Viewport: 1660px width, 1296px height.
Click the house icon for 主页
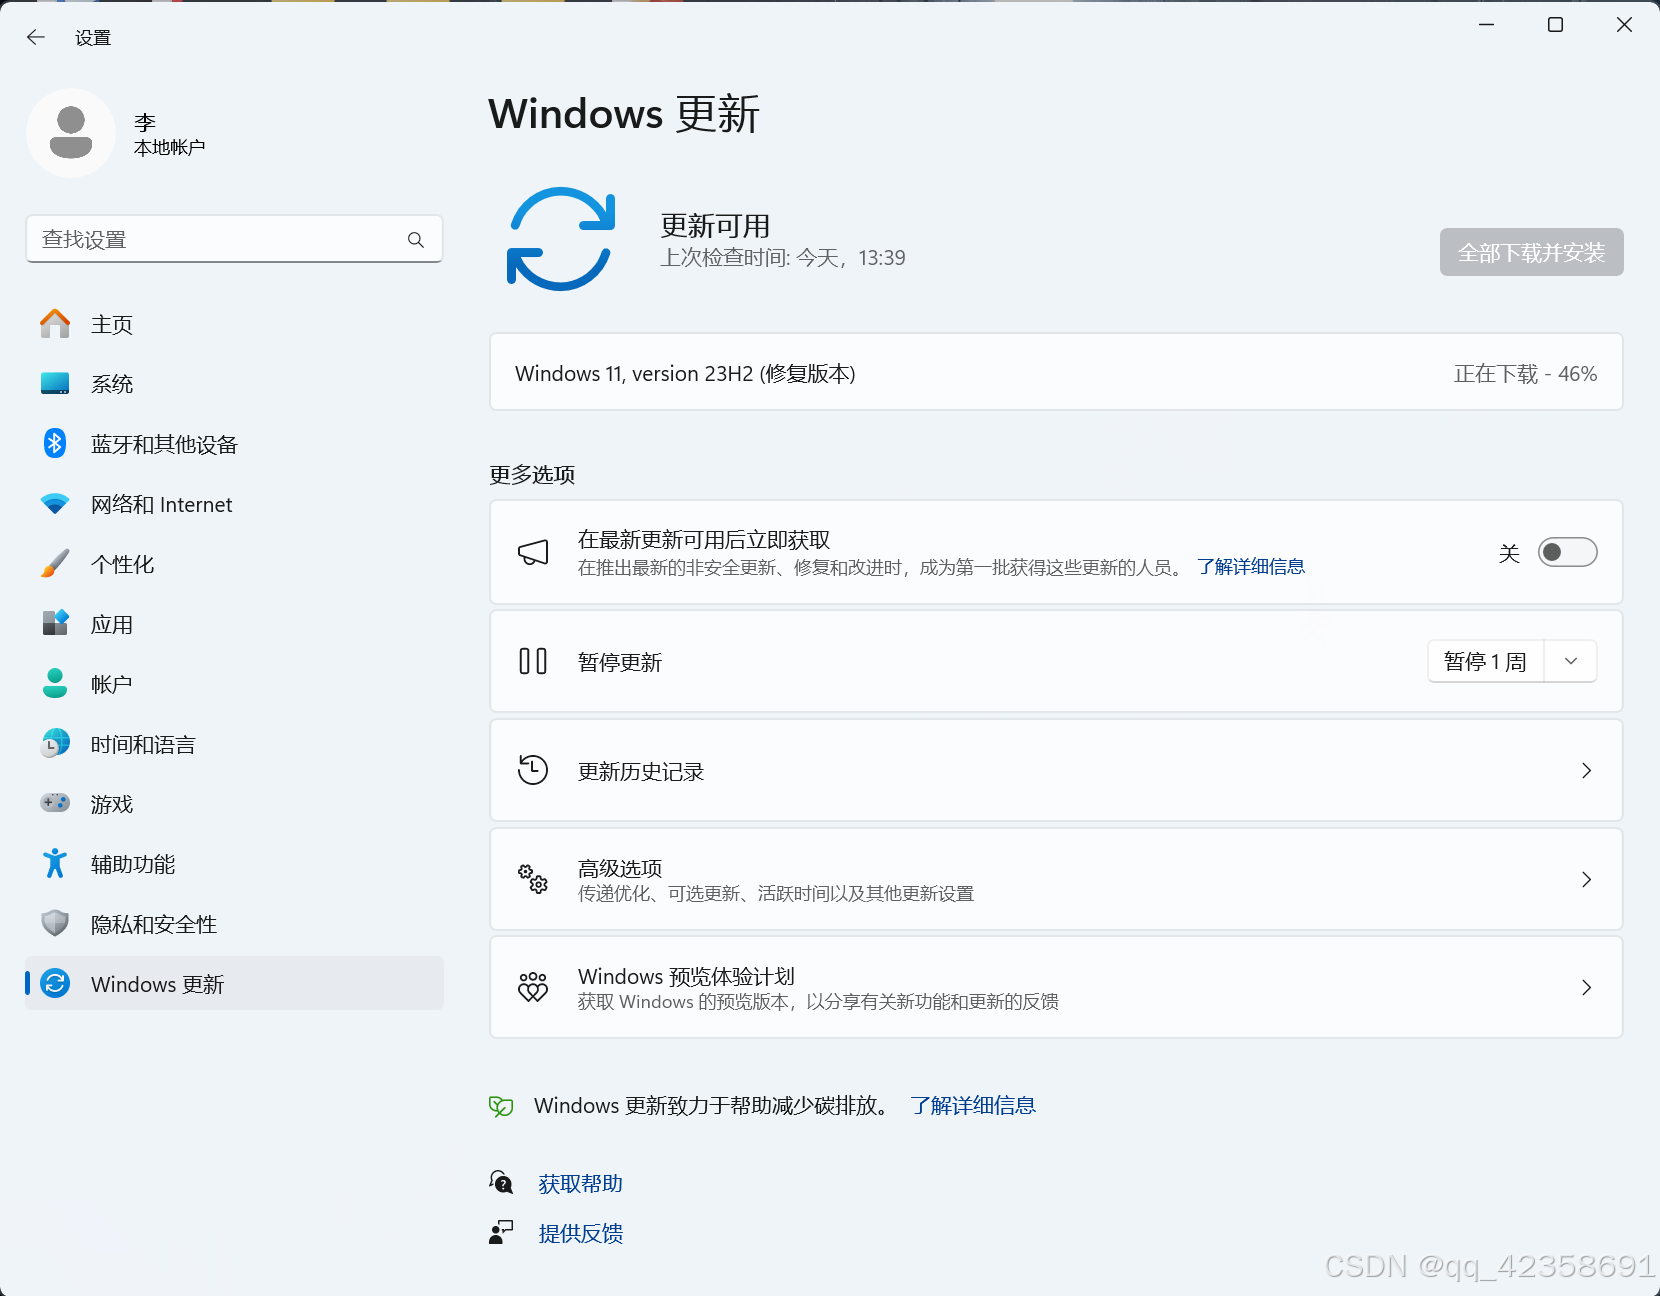pyautogui.click(x=55, y=324)
